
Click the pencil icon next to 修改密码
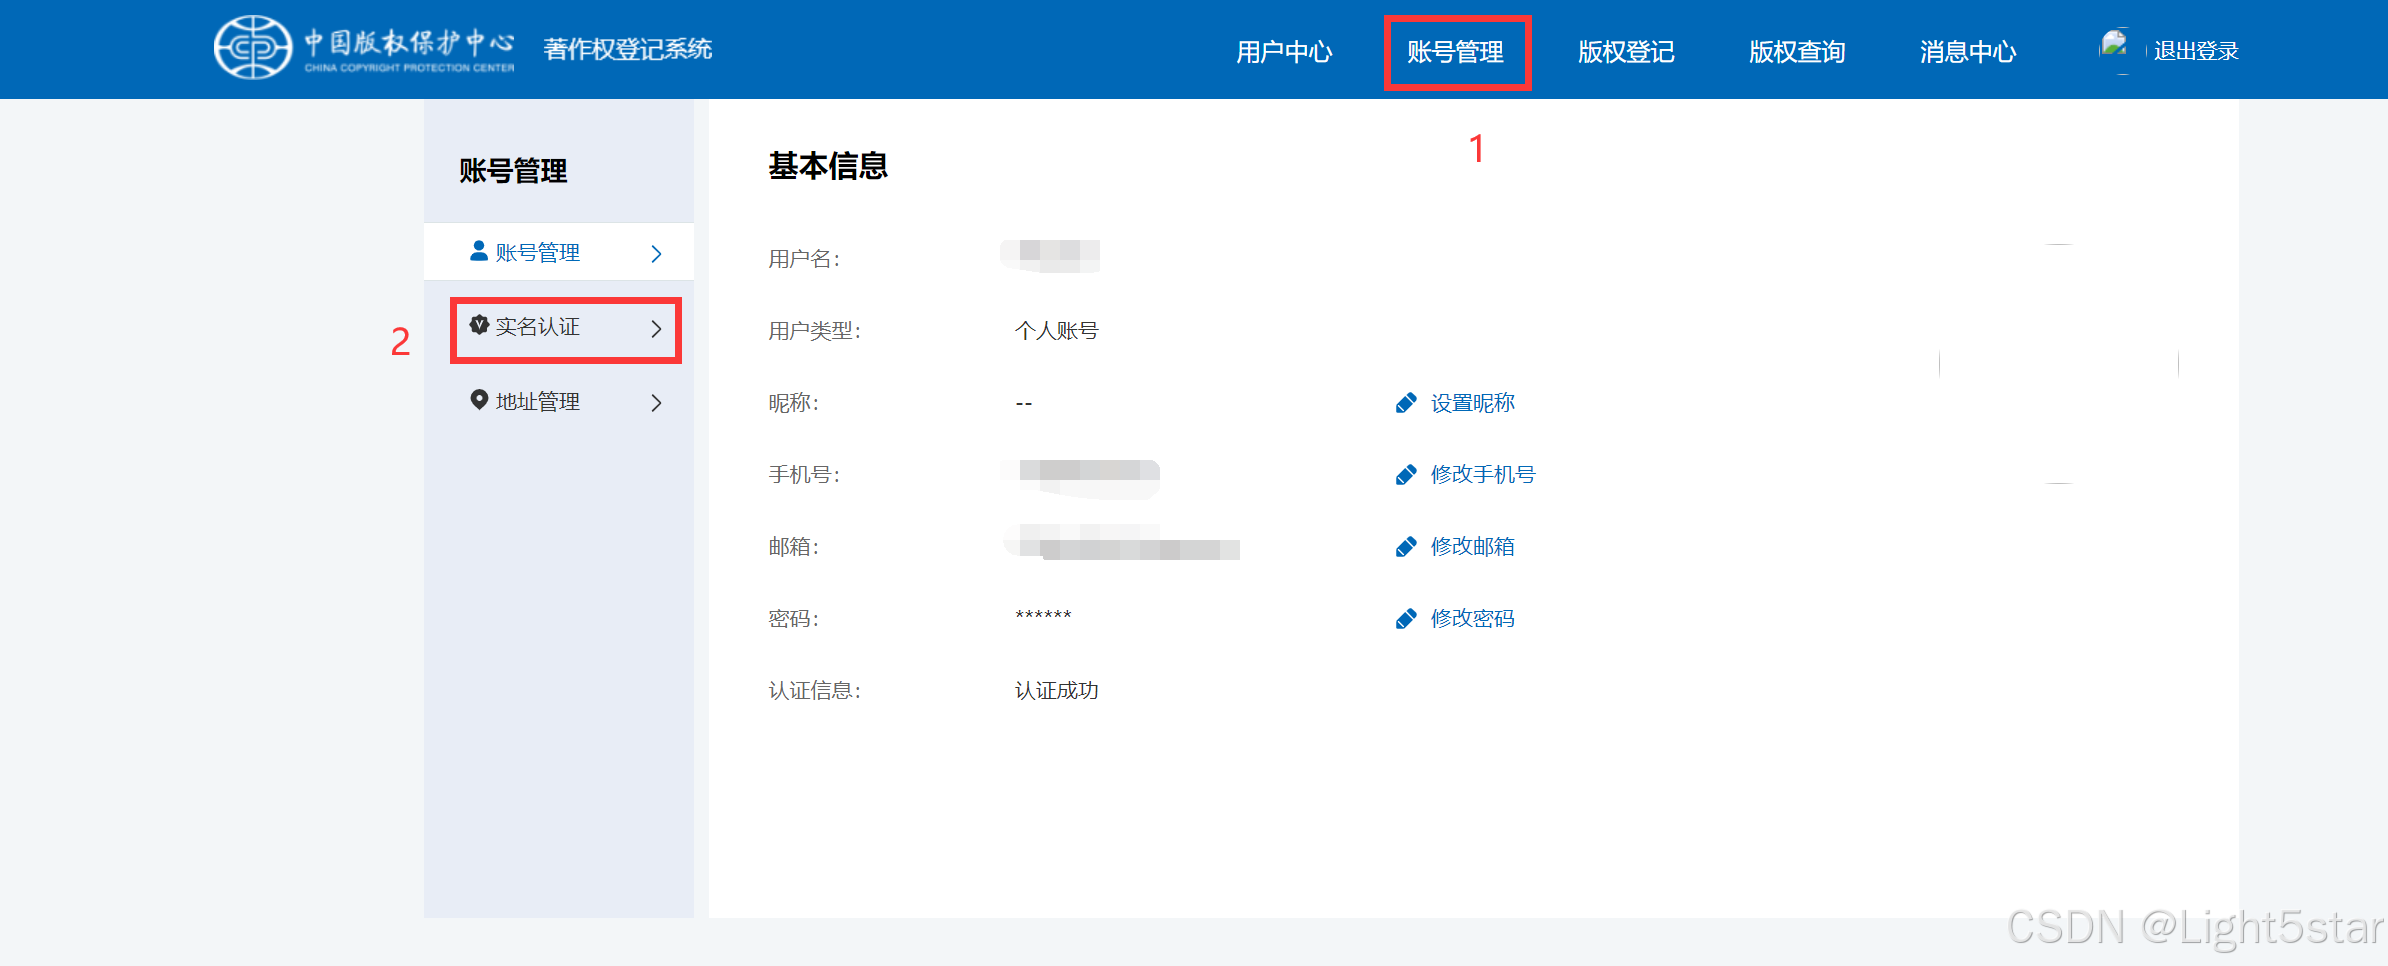point(1406,619)
